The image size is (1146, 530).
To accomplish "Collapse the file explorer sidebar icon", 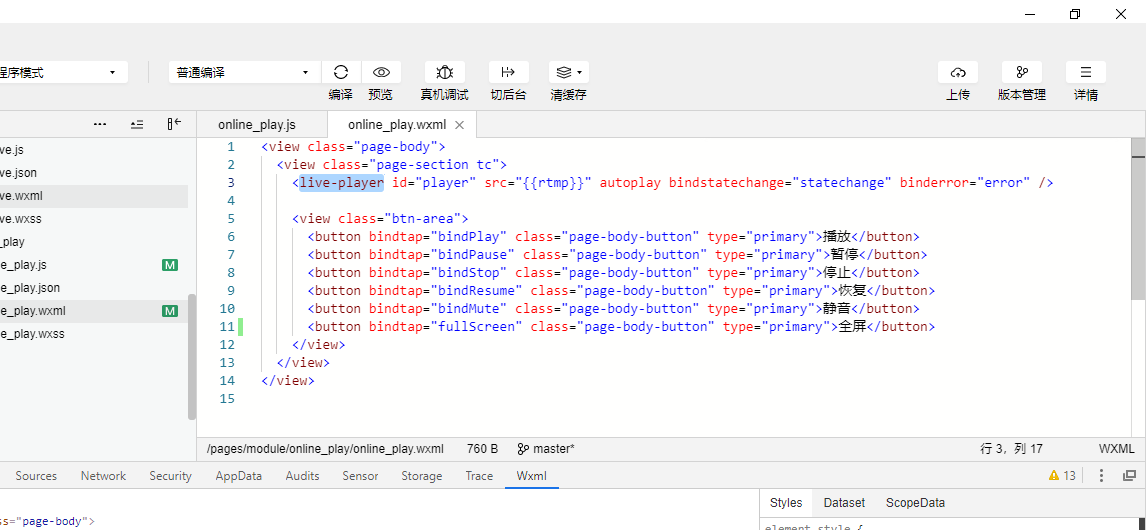I will [x=174, y=124].
